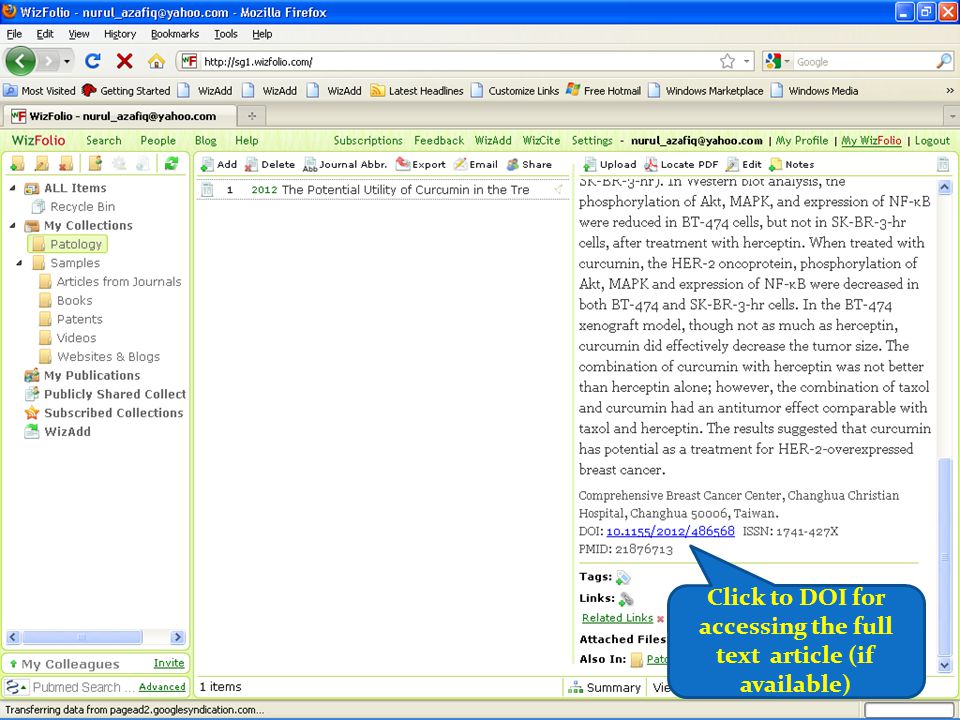
Task: Open the Bookmarks menu
Action: tap(175, 34)
